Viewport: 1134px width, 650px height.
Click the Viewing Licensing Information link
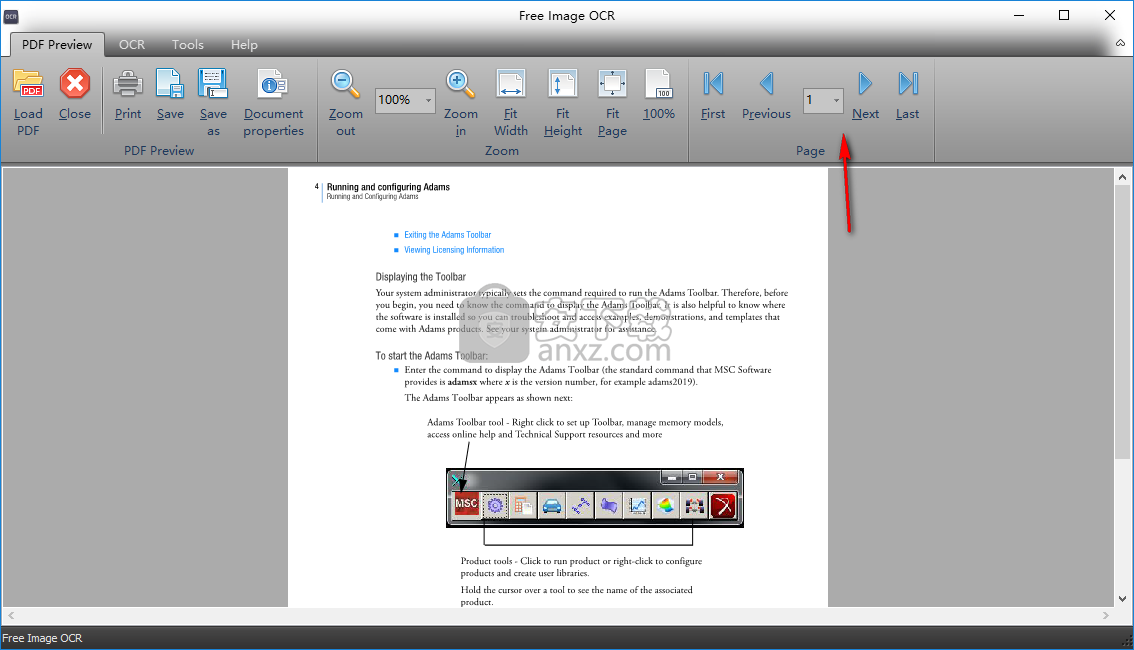pos(454,250)
